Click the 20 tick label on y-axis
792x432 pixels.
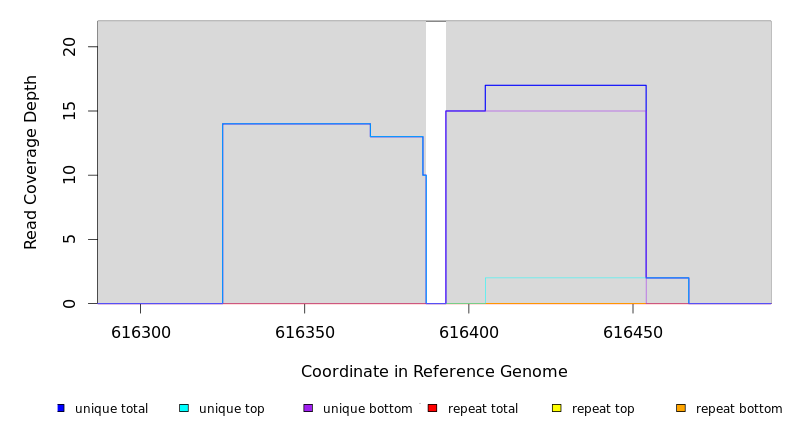69,47
